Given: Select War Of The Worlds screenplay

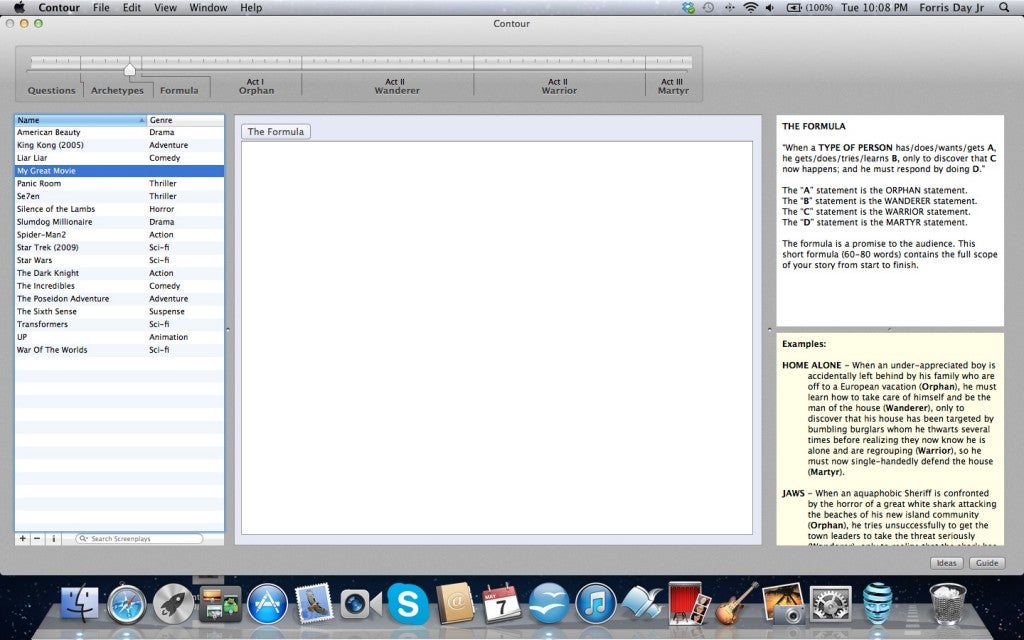Looking at the screenshot, I should tap(120, 350).
